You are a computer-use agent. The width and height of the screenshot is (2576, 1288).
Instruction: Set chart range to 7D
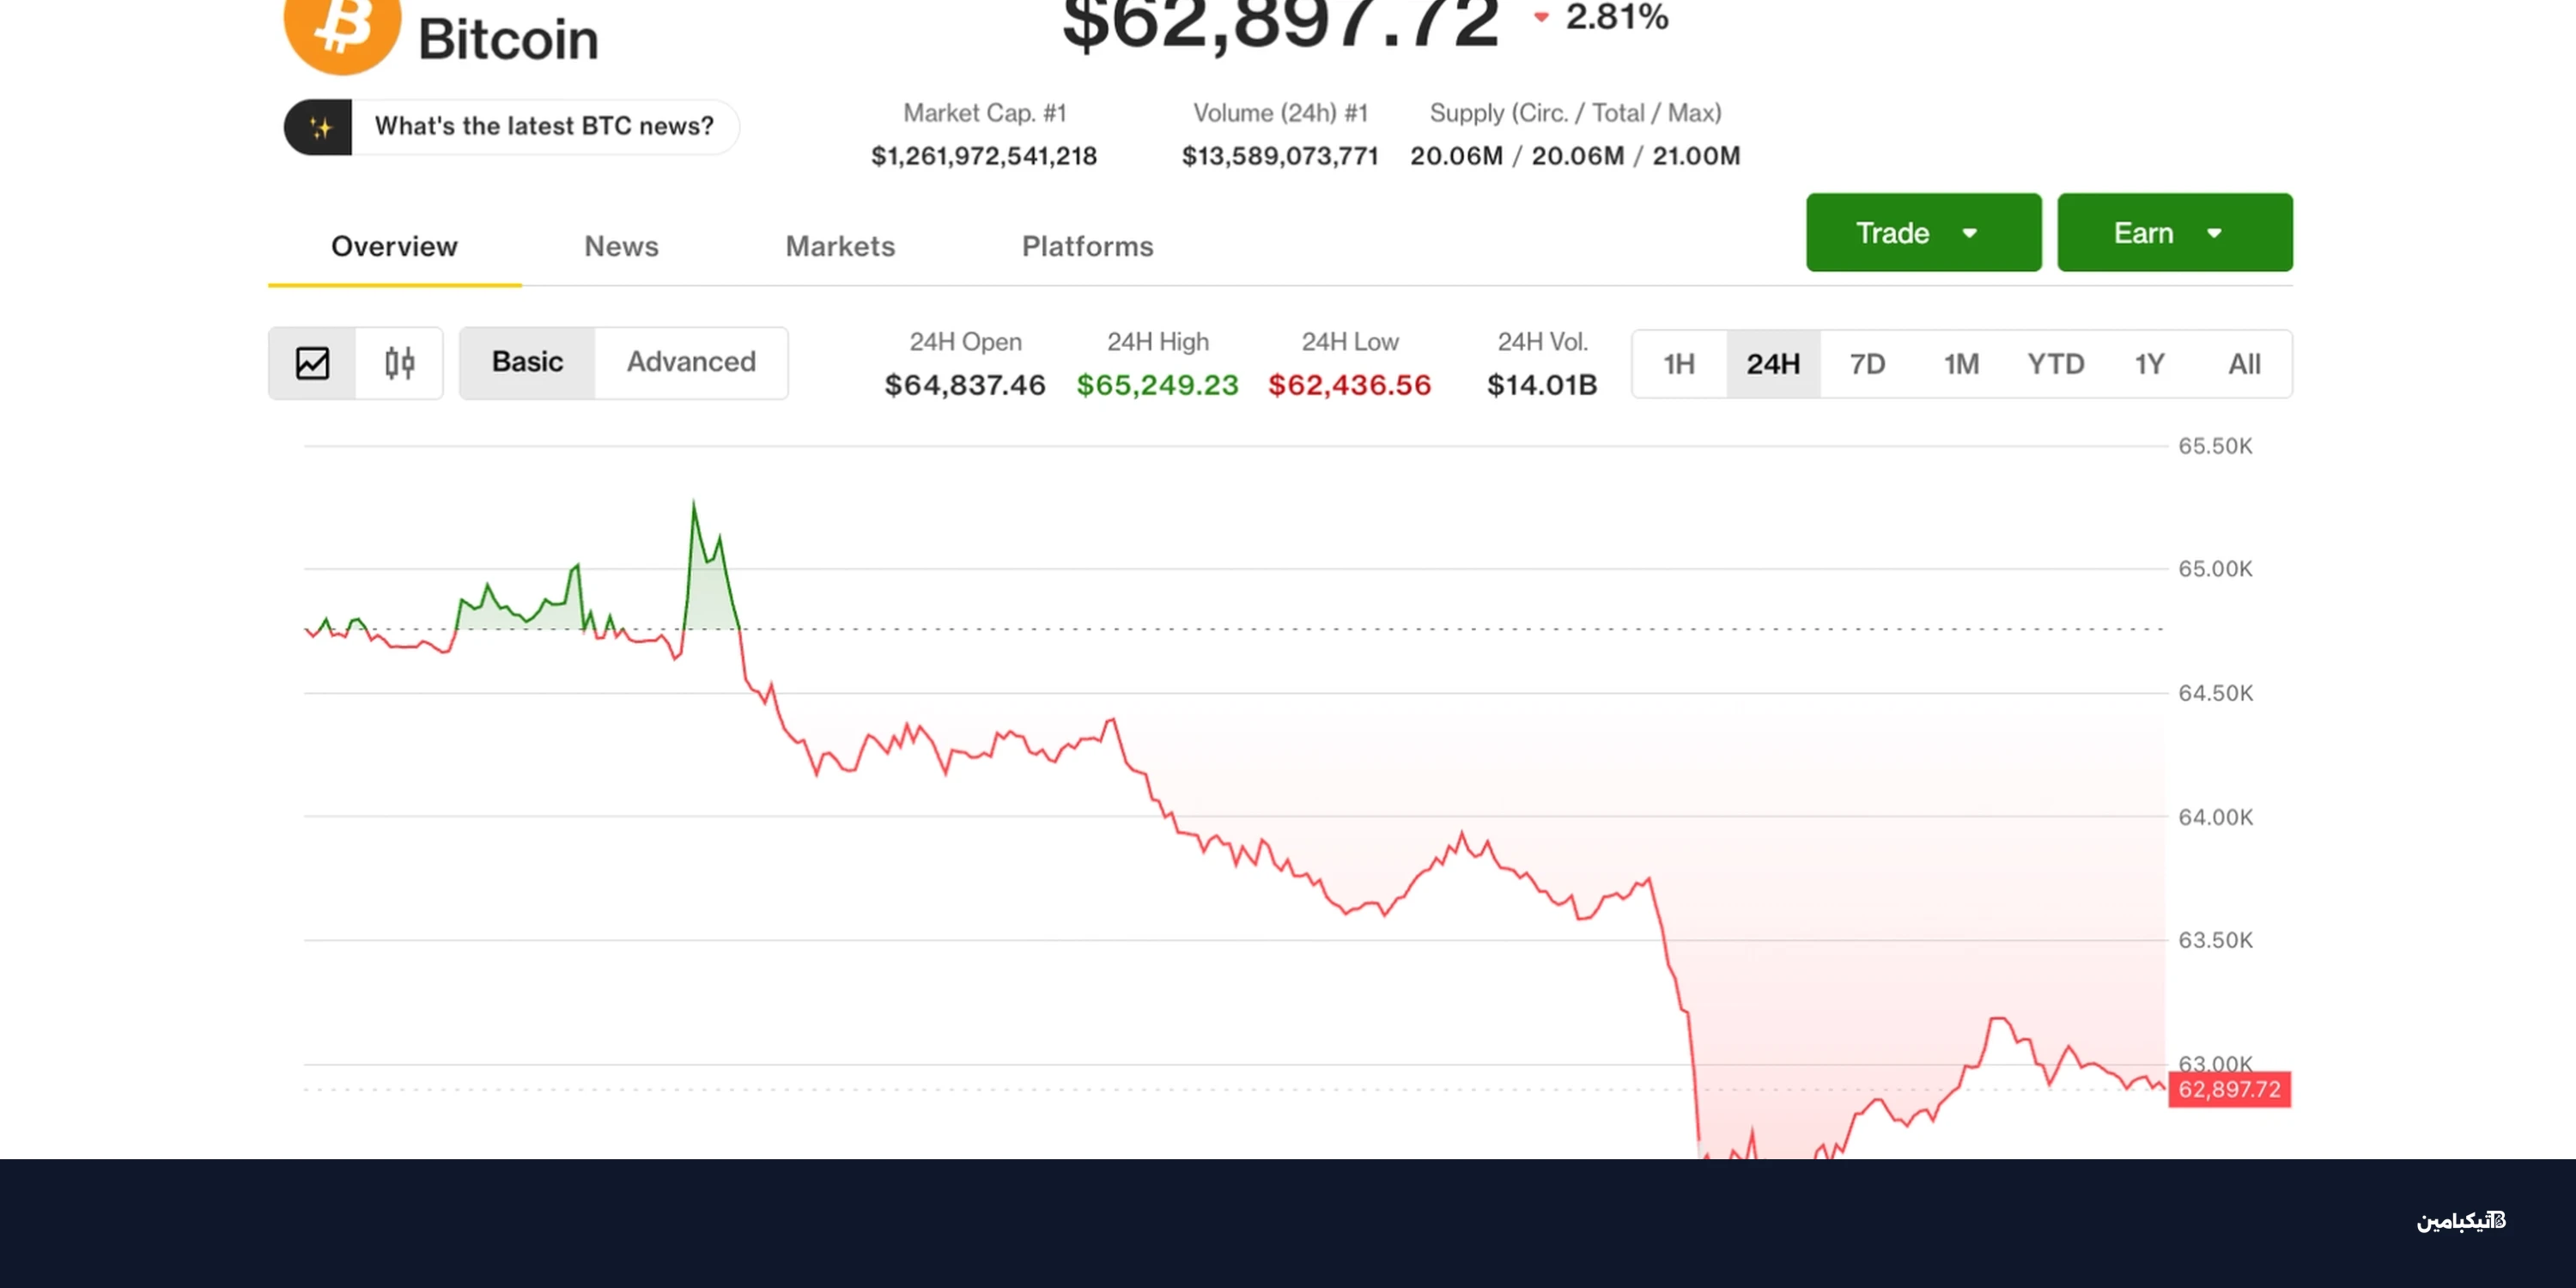click(1867, 364)
